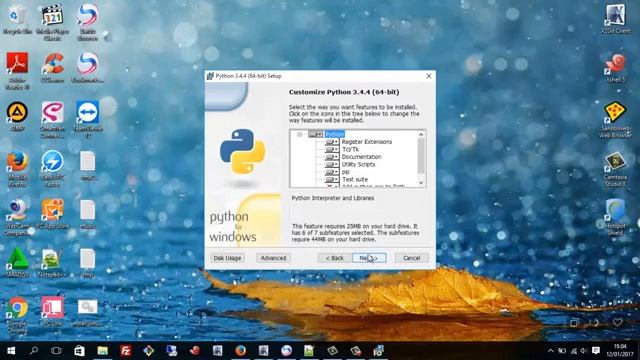
Task: Open Task View on taskbar
Action: (56, 351)
